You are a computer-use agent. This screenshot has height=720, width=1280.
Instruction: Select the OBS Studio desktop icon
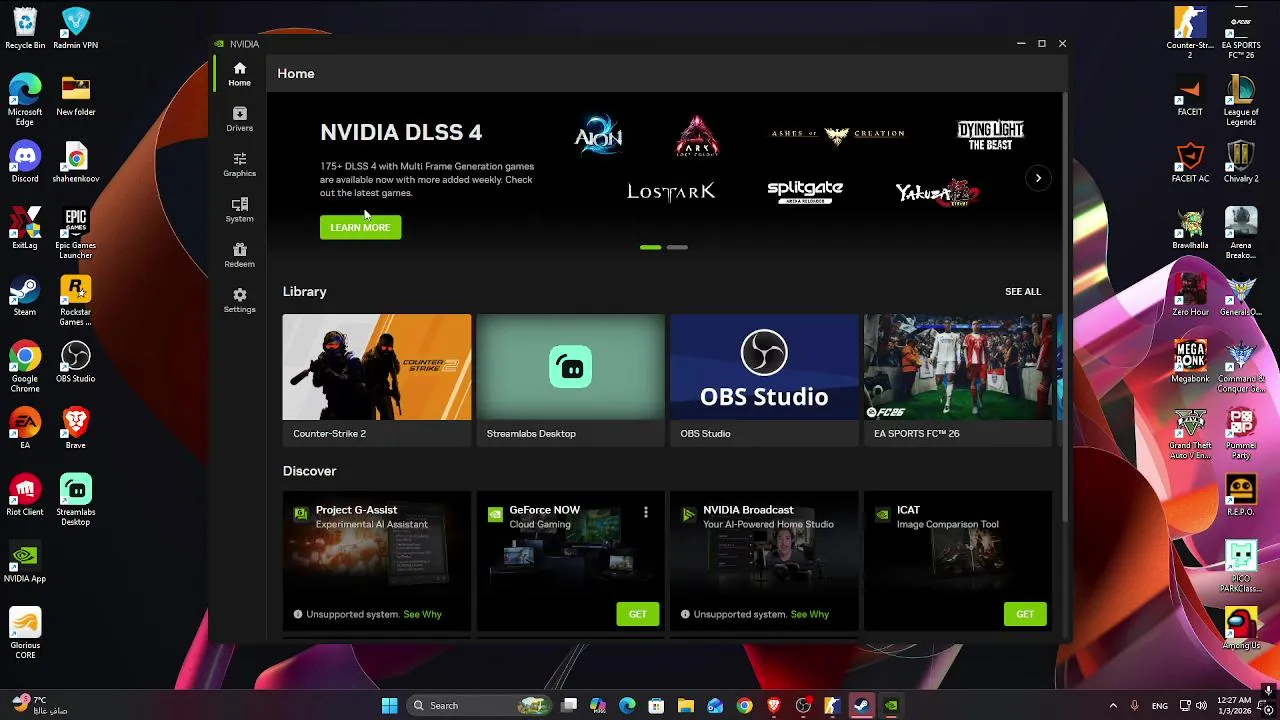pyautogui.click(x=75, y=362)
